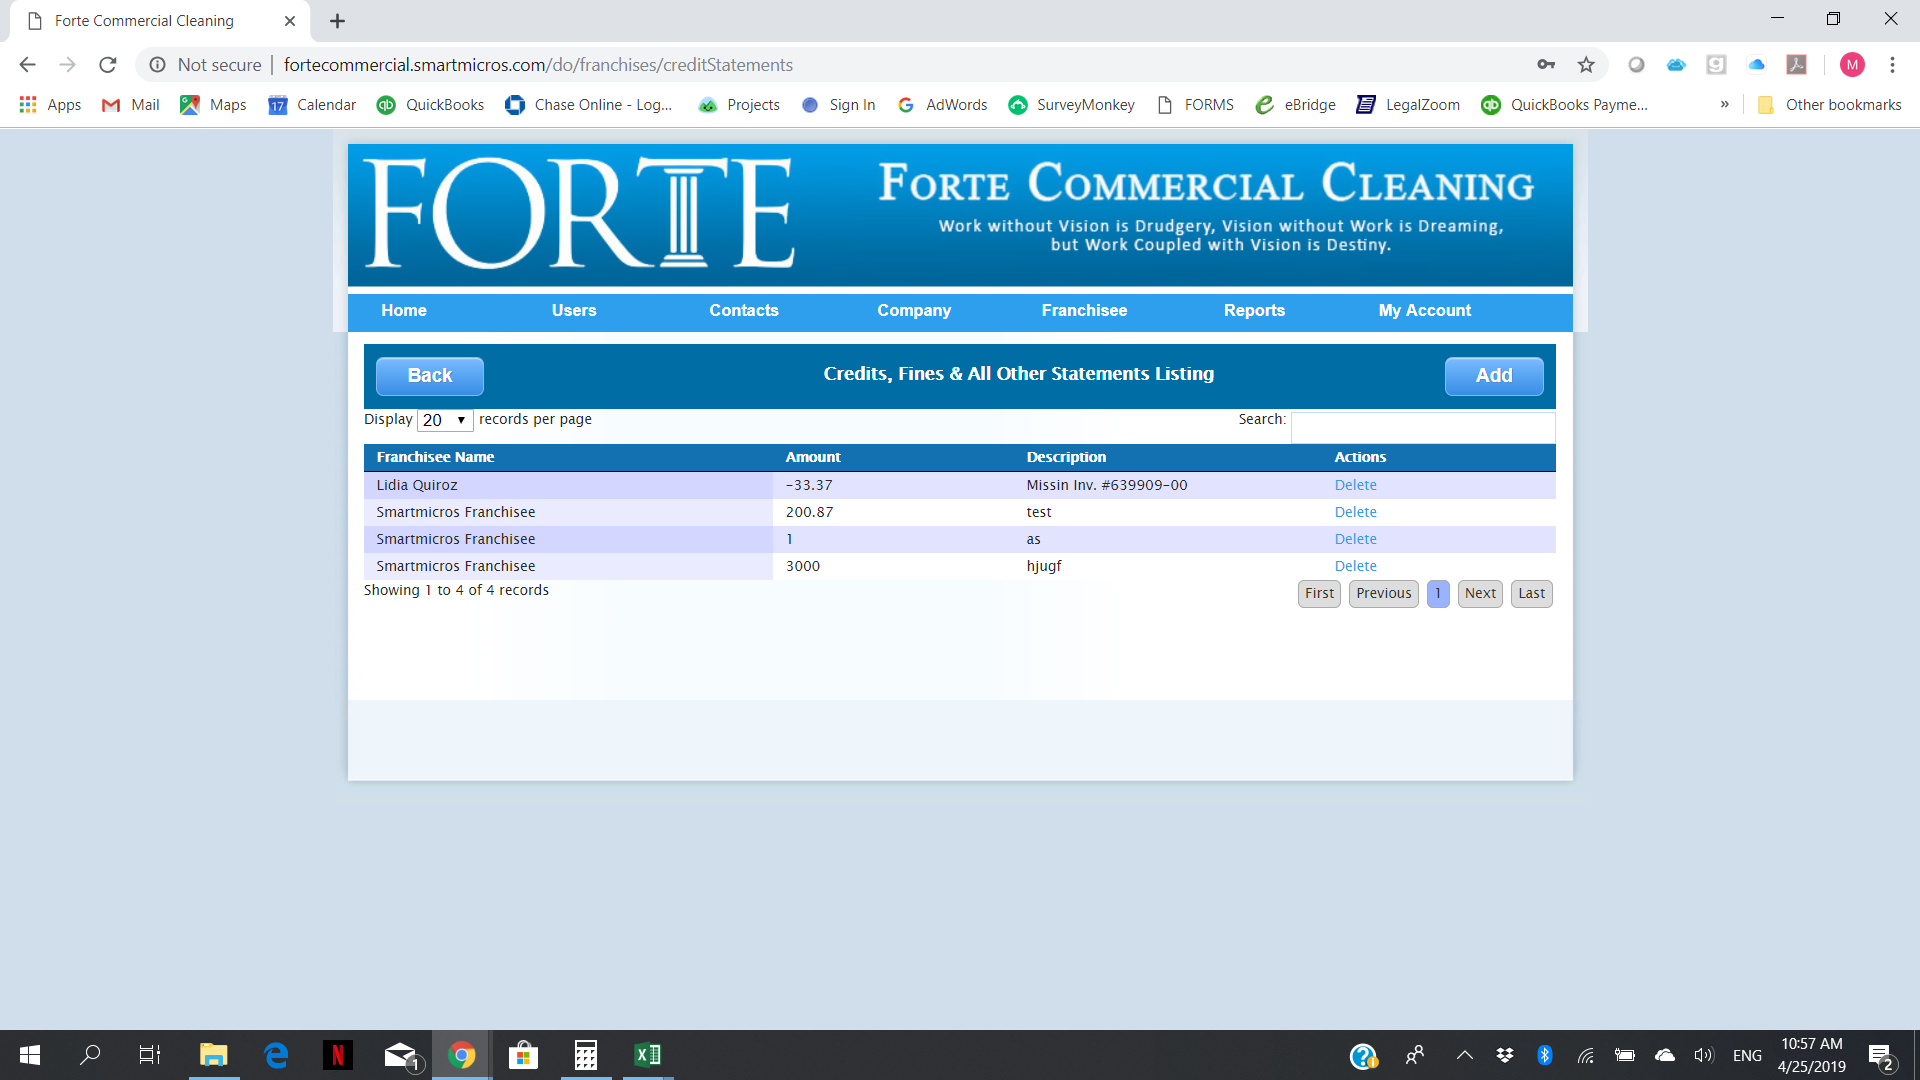
Task: Open the Other bookmarks folder
Action: [1829, 105]
